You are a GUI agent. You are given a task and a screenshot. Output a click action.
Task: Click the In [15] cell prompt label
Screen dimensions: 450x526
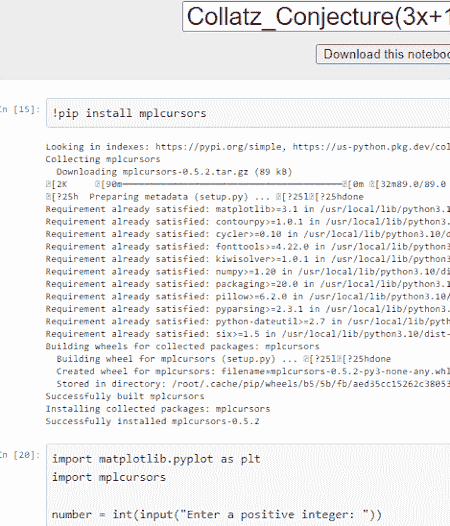coord(19,109)
